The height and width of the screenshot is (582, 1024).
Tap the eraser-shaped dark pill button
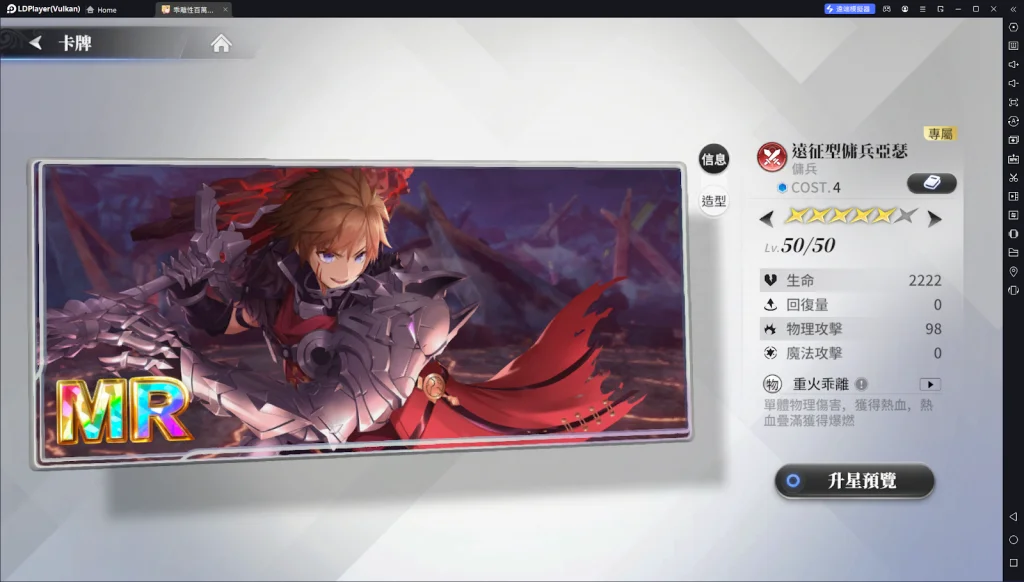[x=931, y=184]
